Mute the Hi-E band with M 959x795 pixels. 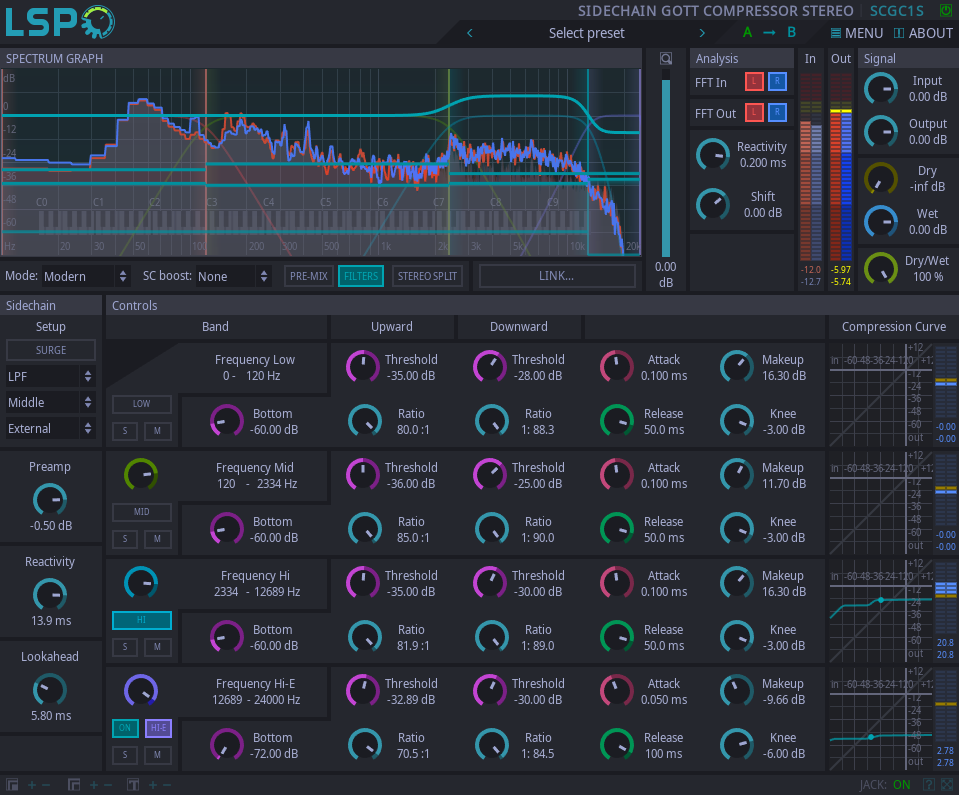pyautogui.click(x=157, y=755)
